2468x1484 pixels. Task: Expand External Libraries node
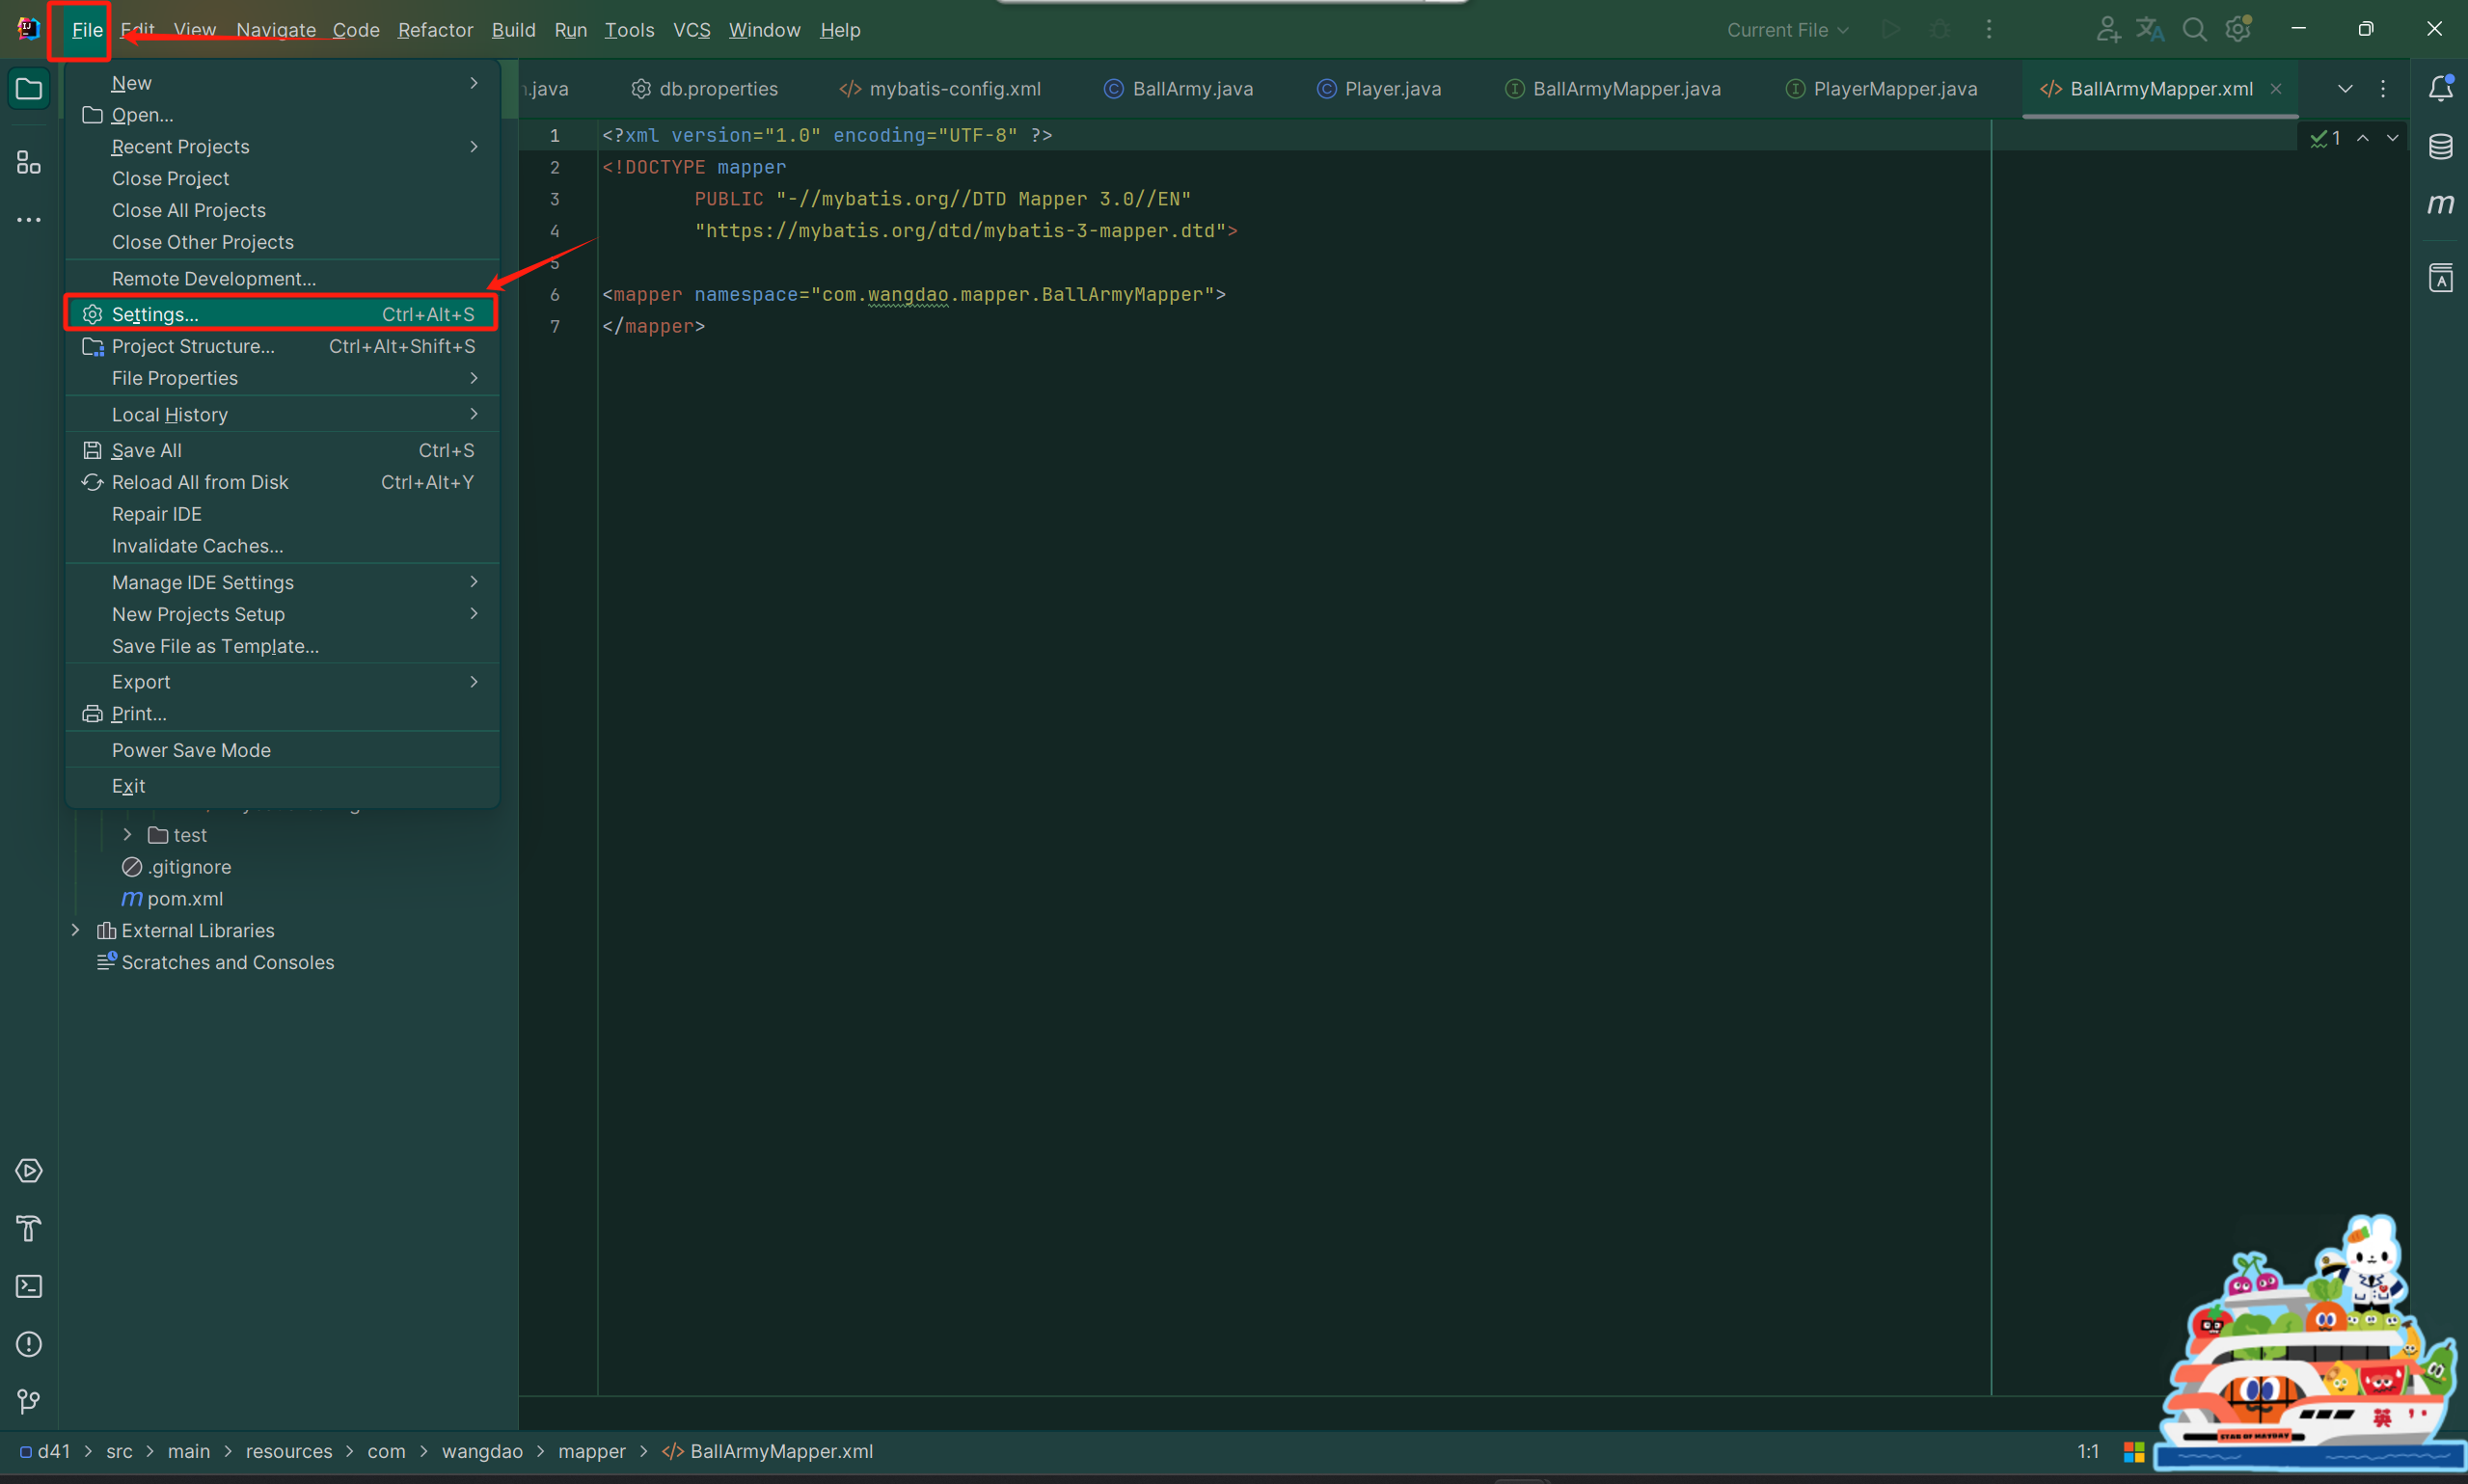[75, 930]
